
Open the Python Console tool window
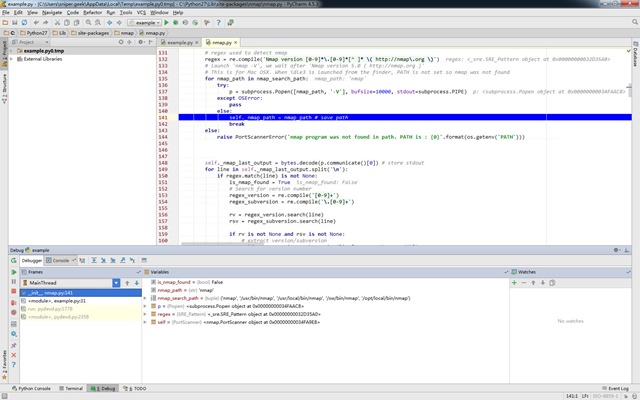click(31, 389)
